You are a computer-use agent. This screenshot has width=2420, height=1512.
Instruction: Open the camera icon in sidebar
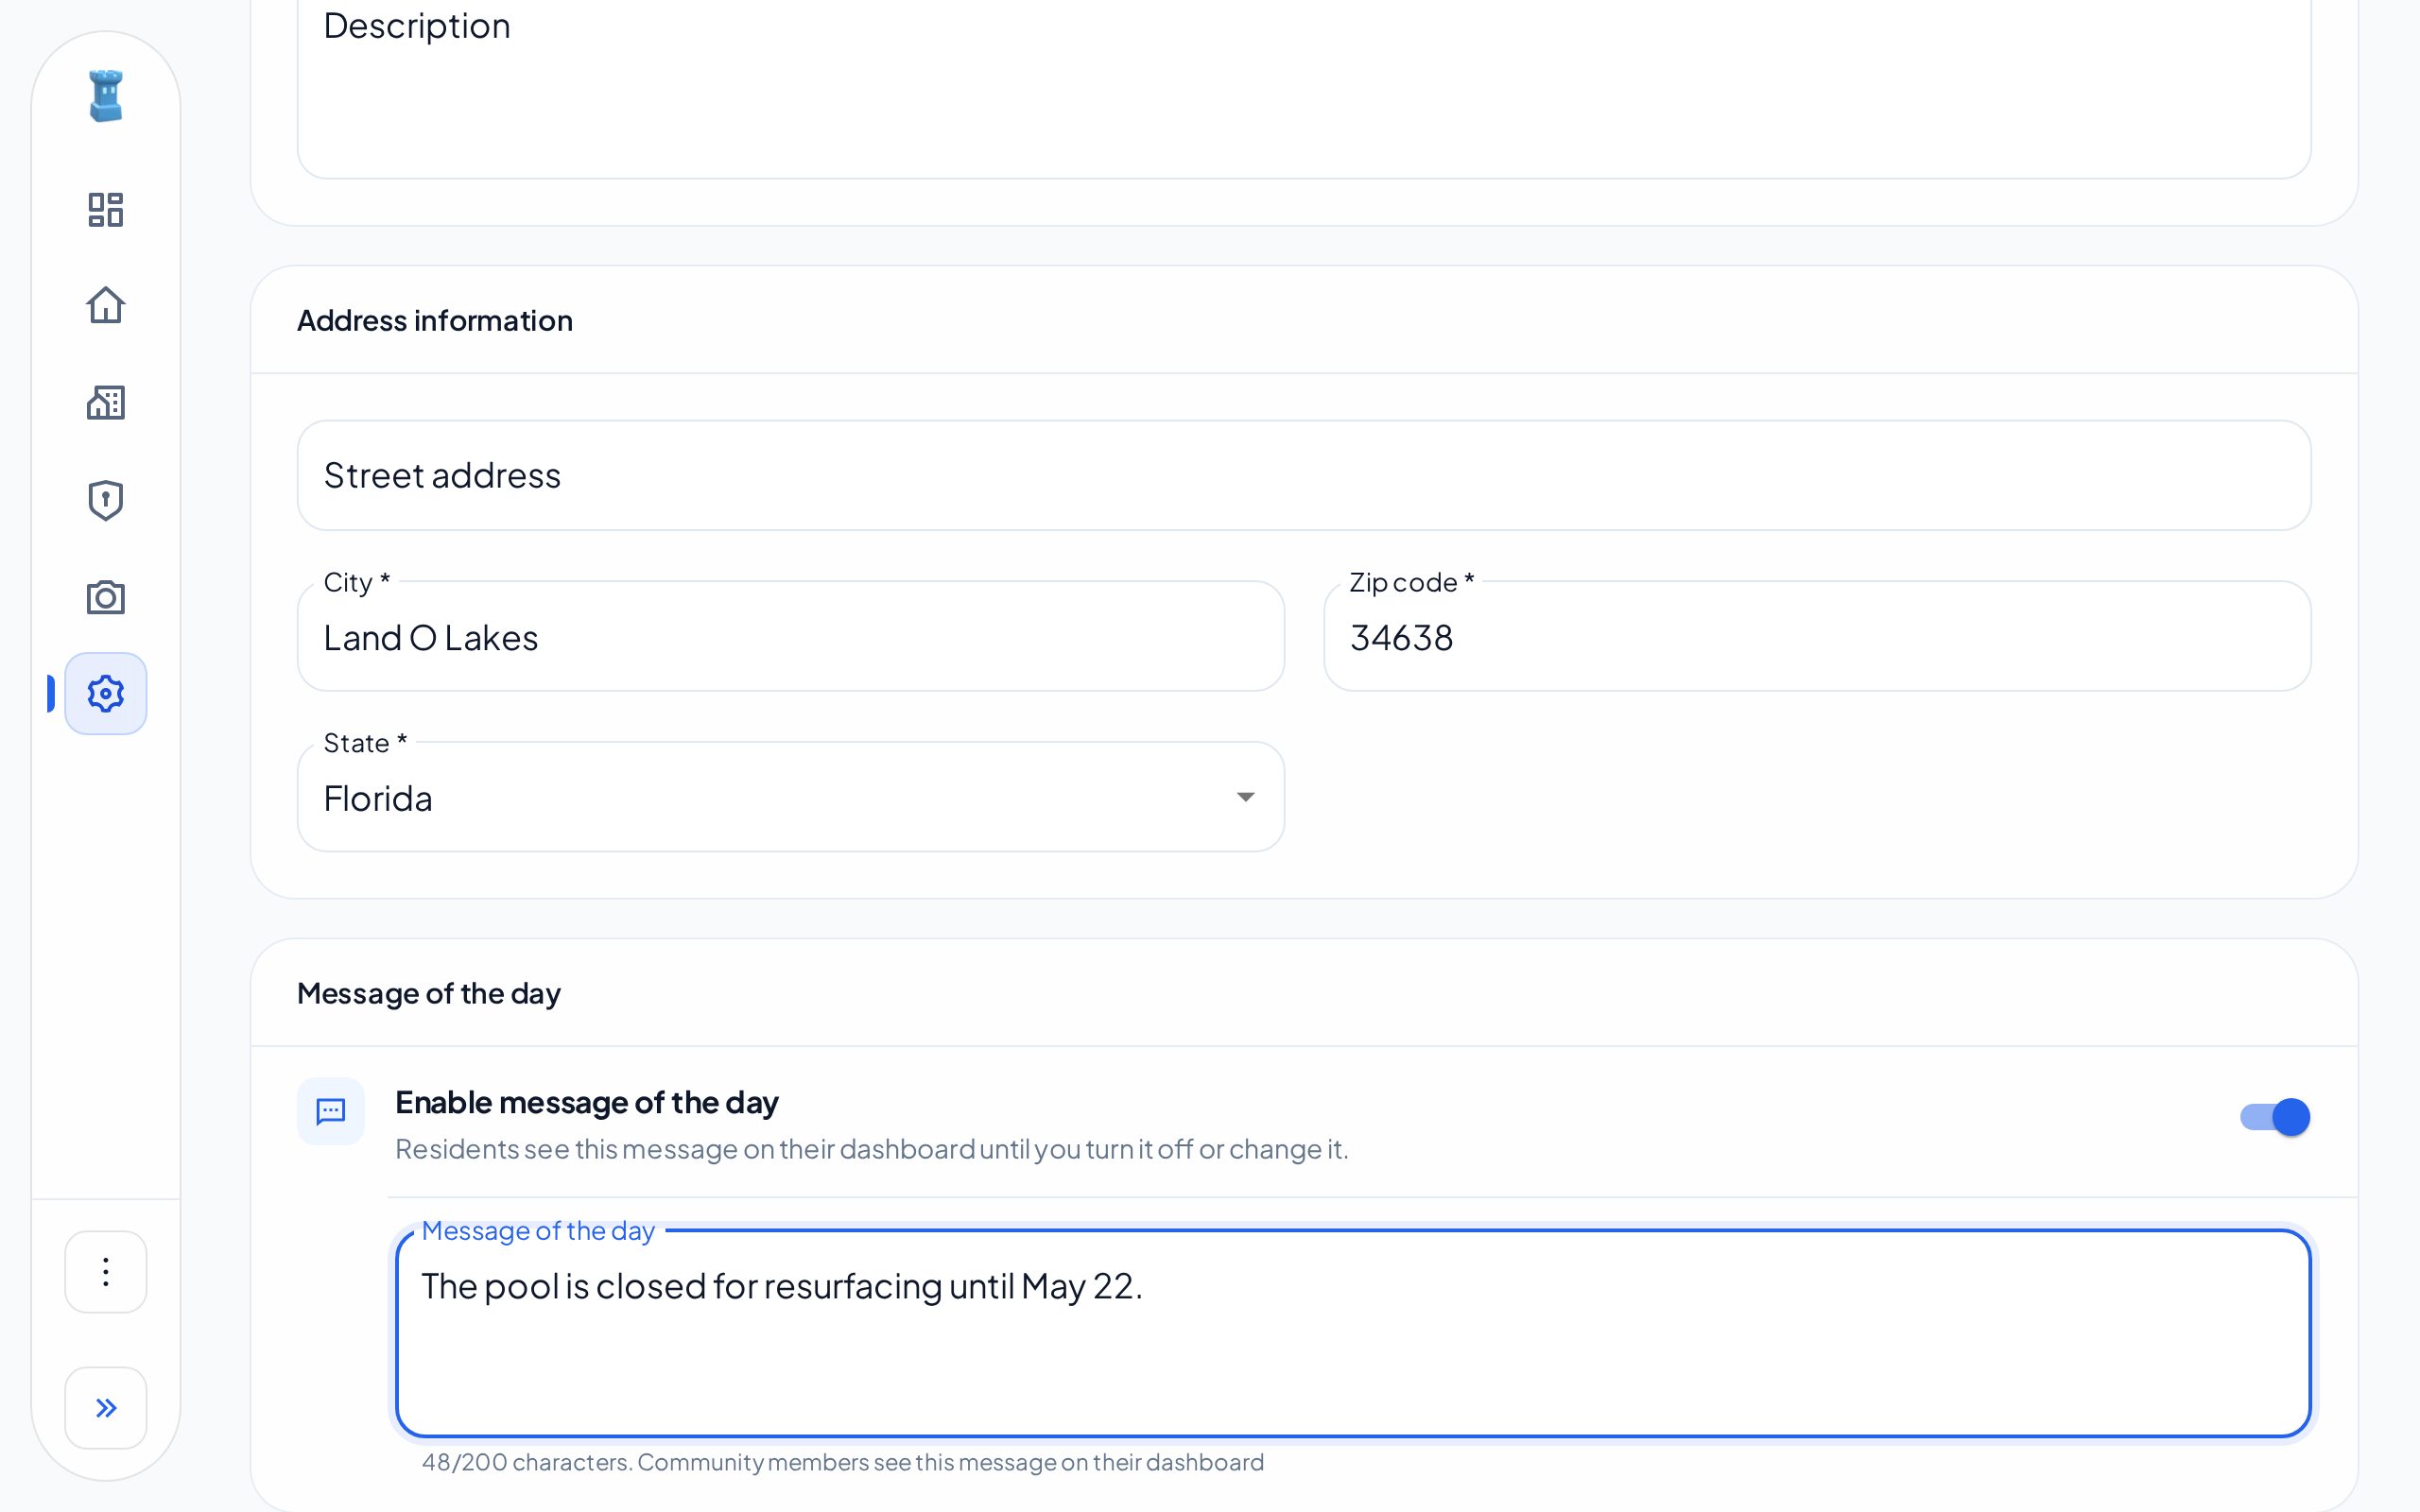(105, 597)
